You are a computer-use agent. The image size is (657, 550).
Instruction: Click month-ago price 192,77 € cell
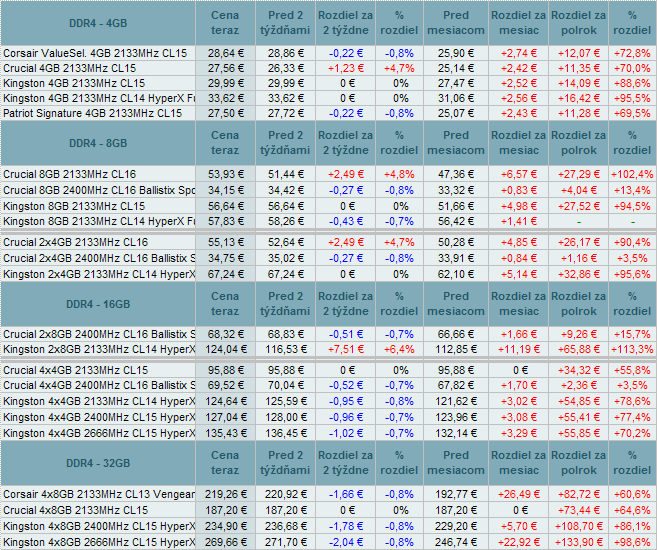[456, 494]
